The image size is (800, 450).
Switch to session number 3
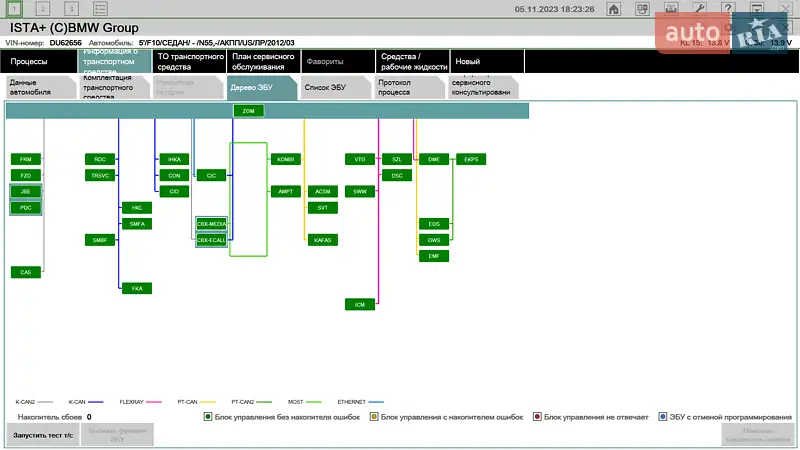pos(72,8)
